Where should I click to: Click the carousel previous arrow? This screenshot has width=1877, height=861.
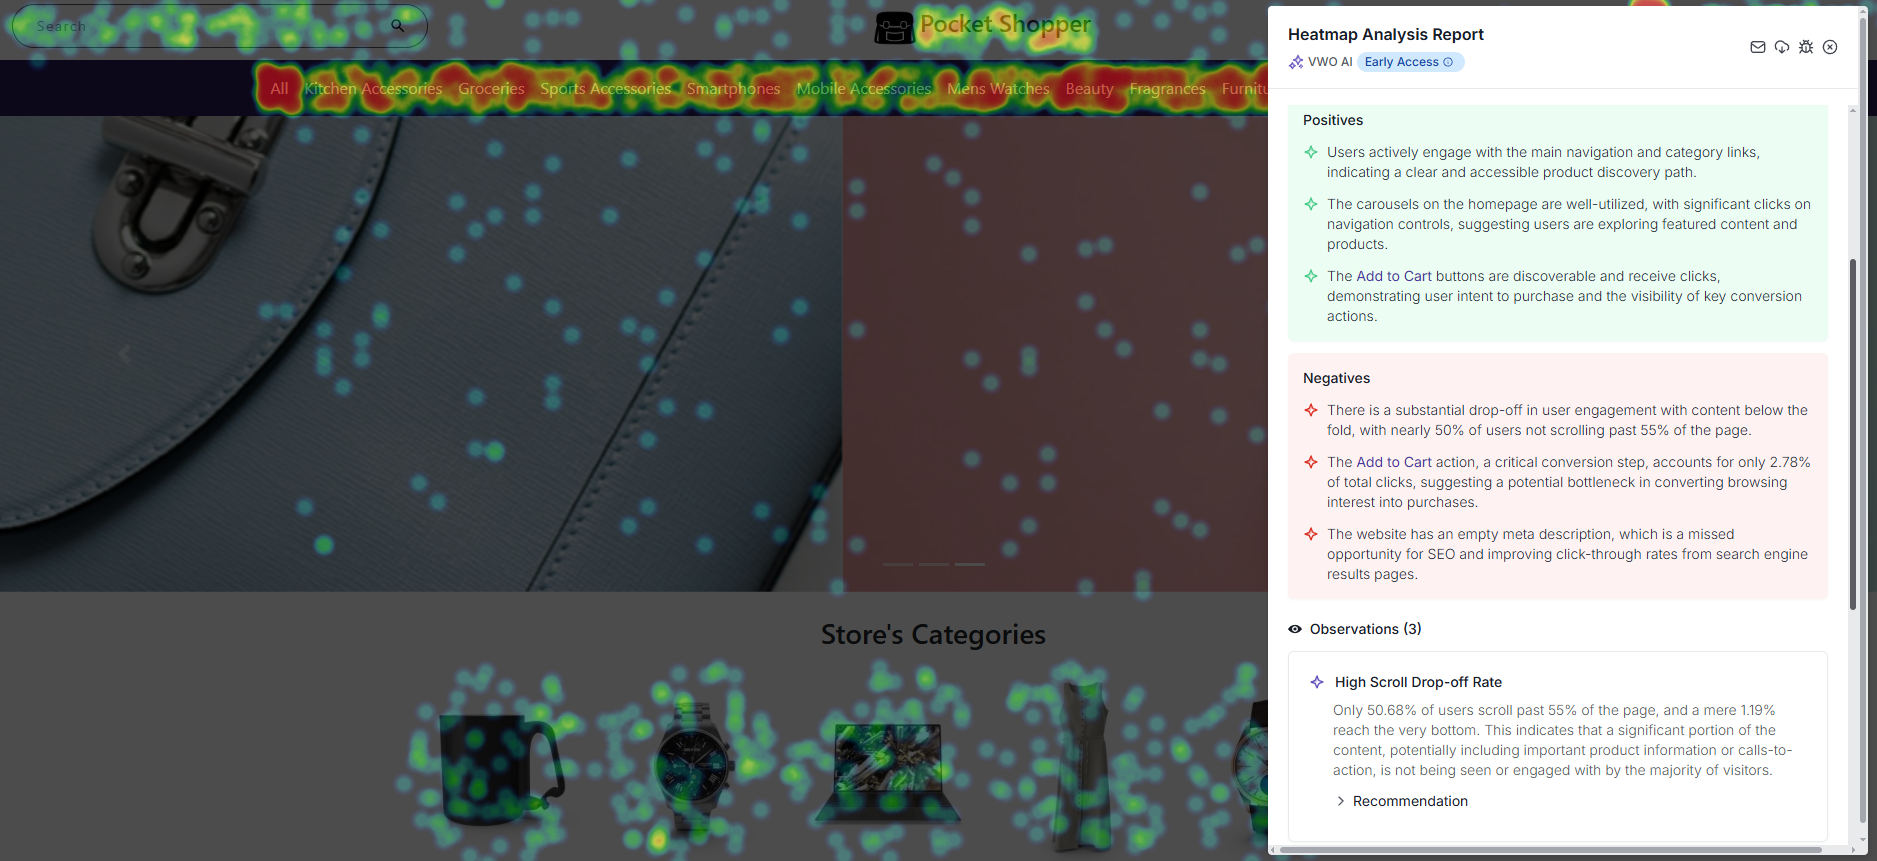[125, 354]
